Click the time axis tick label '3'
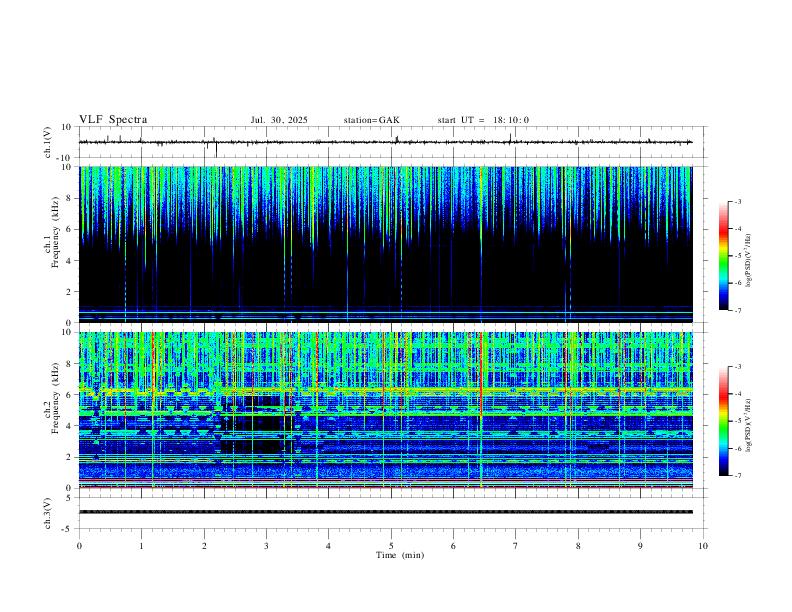Image resolution: width=792 pixels, height=612 pixels. [x=266, y=546]
